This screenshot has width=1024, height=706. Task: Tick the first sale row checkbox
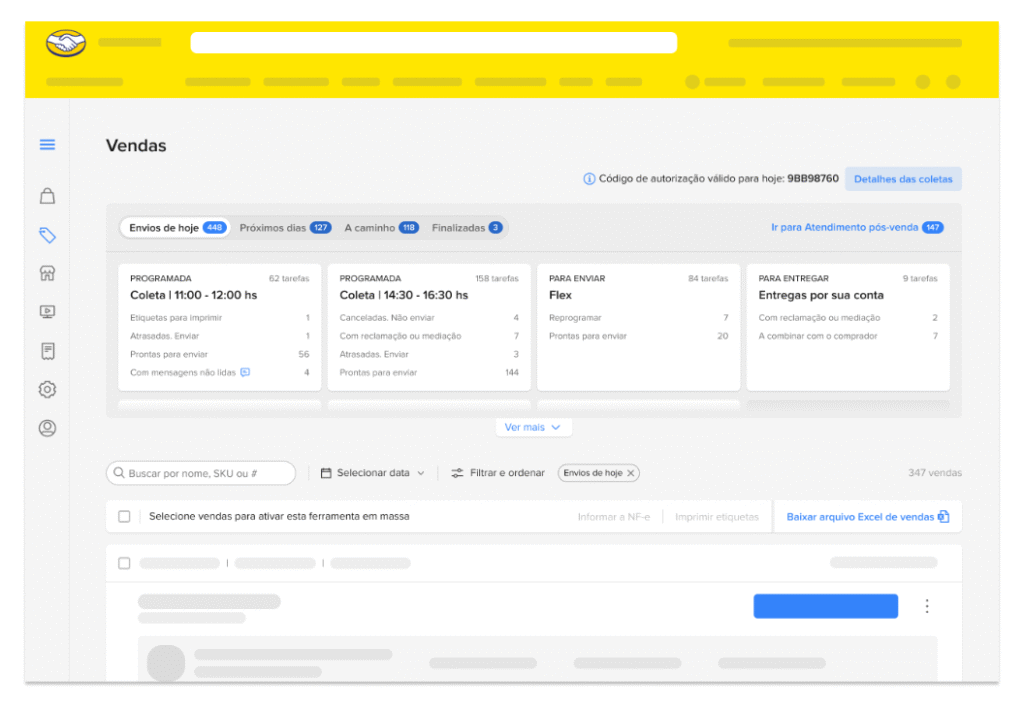click(124, 563)
